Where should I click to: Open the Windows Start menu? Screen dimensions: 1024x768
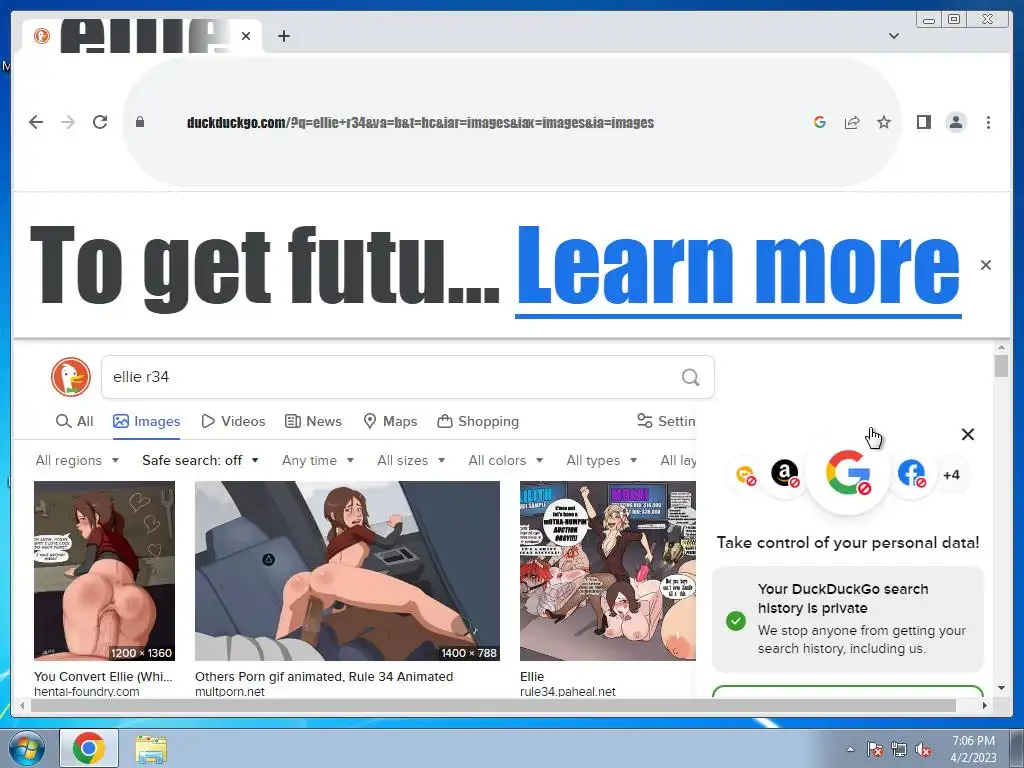pyautogui.click(x=26, y=748)
